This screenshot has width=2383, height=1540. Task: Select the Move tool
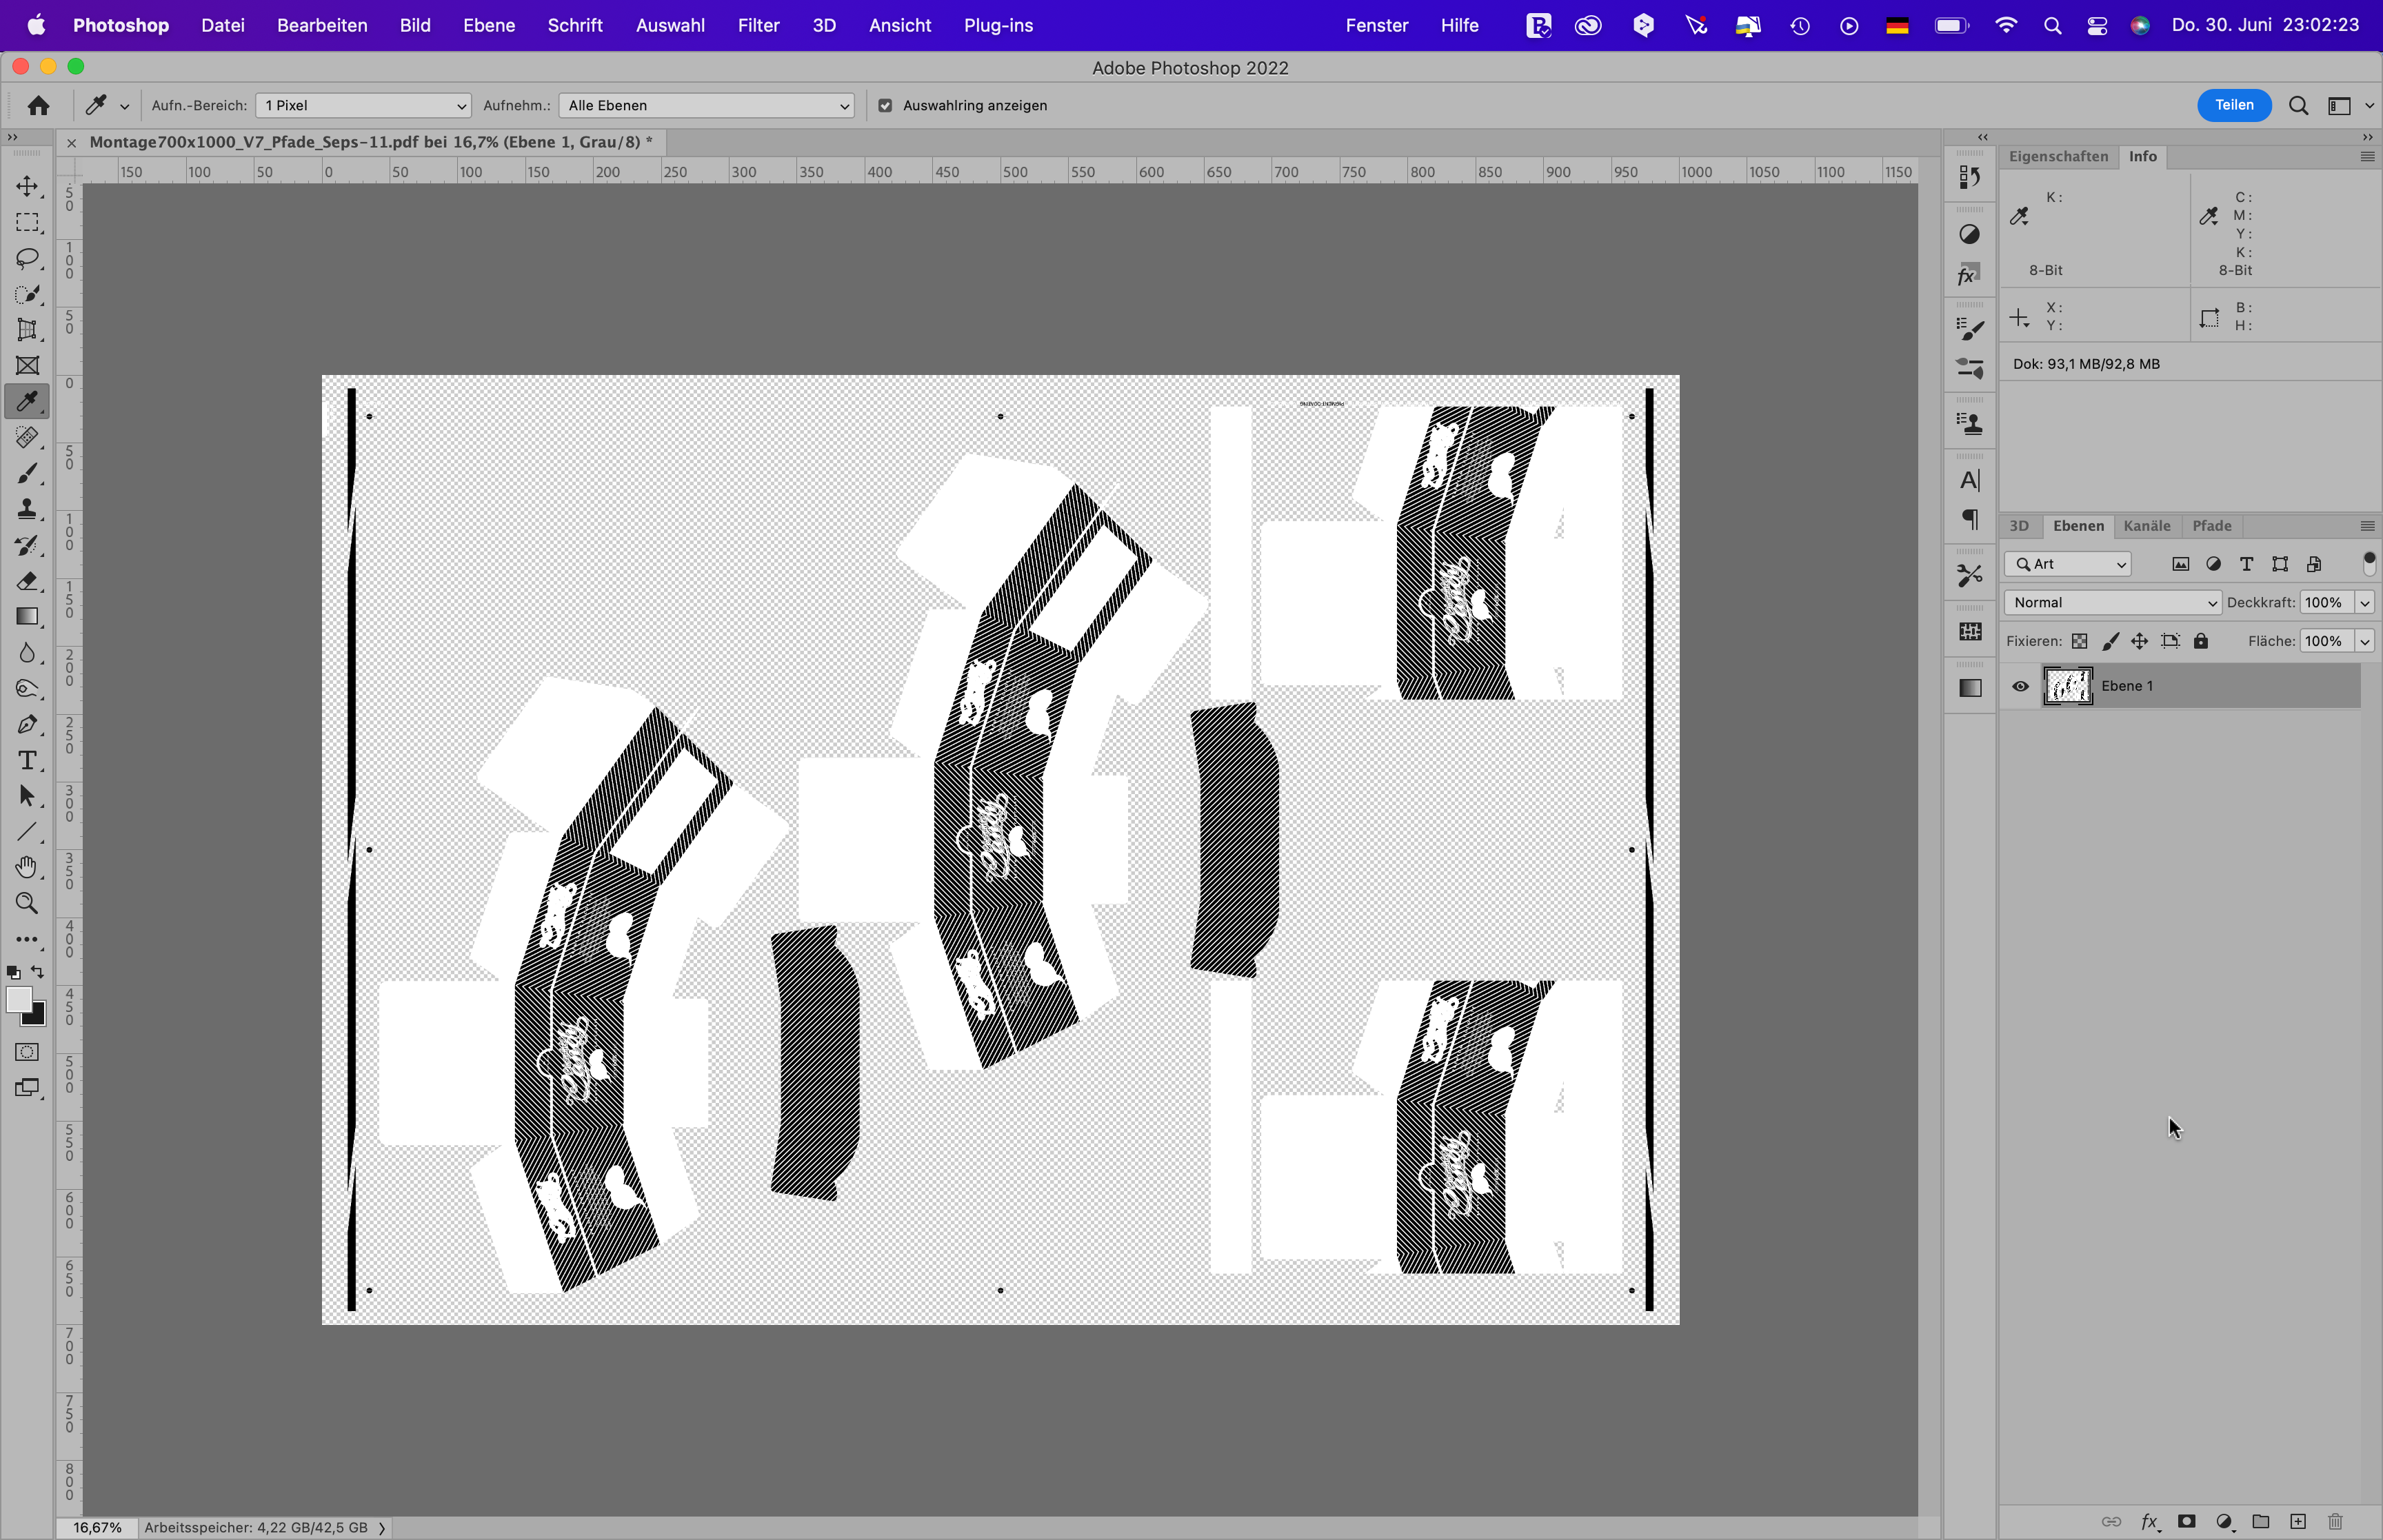pos(27,187)
